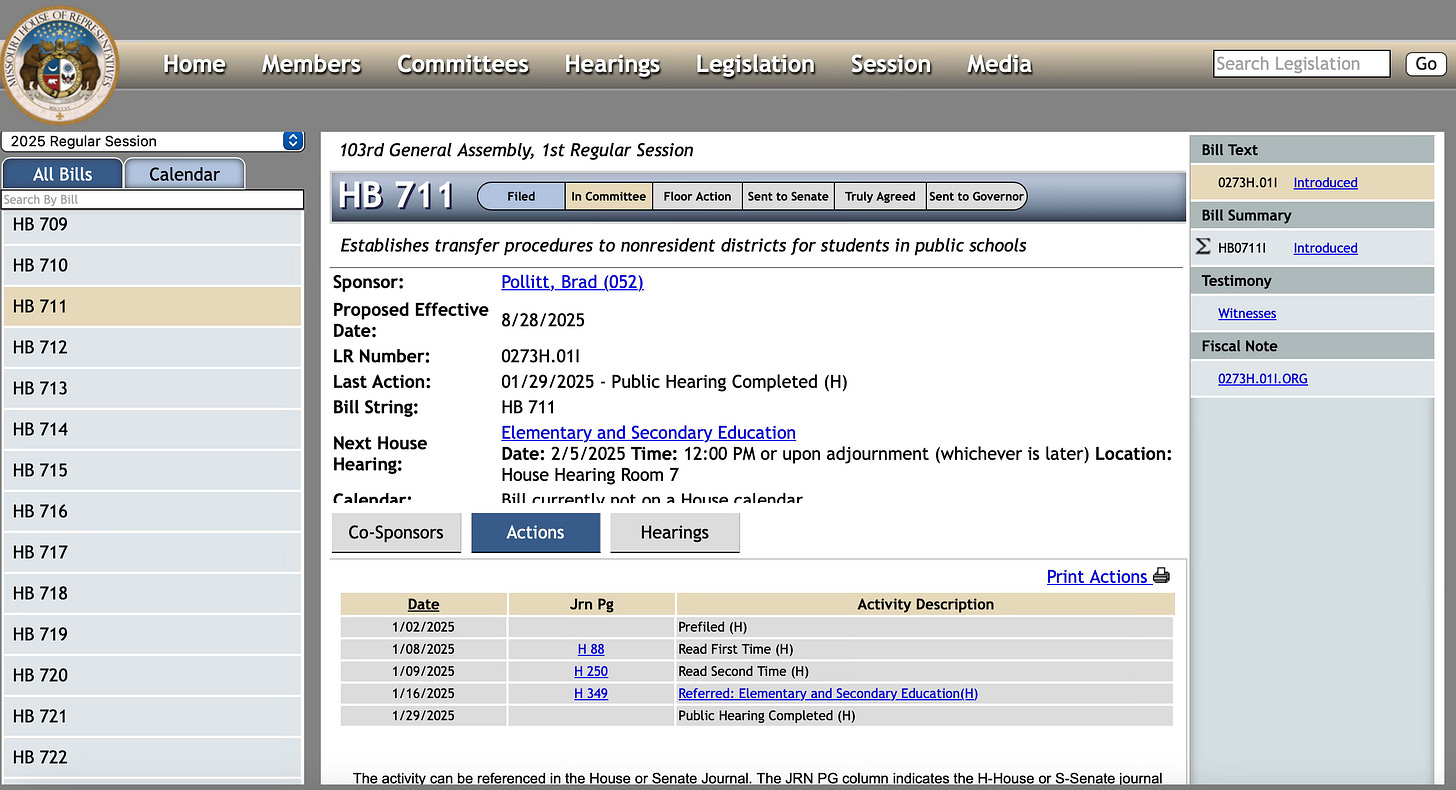The height and width of the screenshot is (790, 1456).
Task: Select HB 722 in the bill list
Action: click(152, 758)
